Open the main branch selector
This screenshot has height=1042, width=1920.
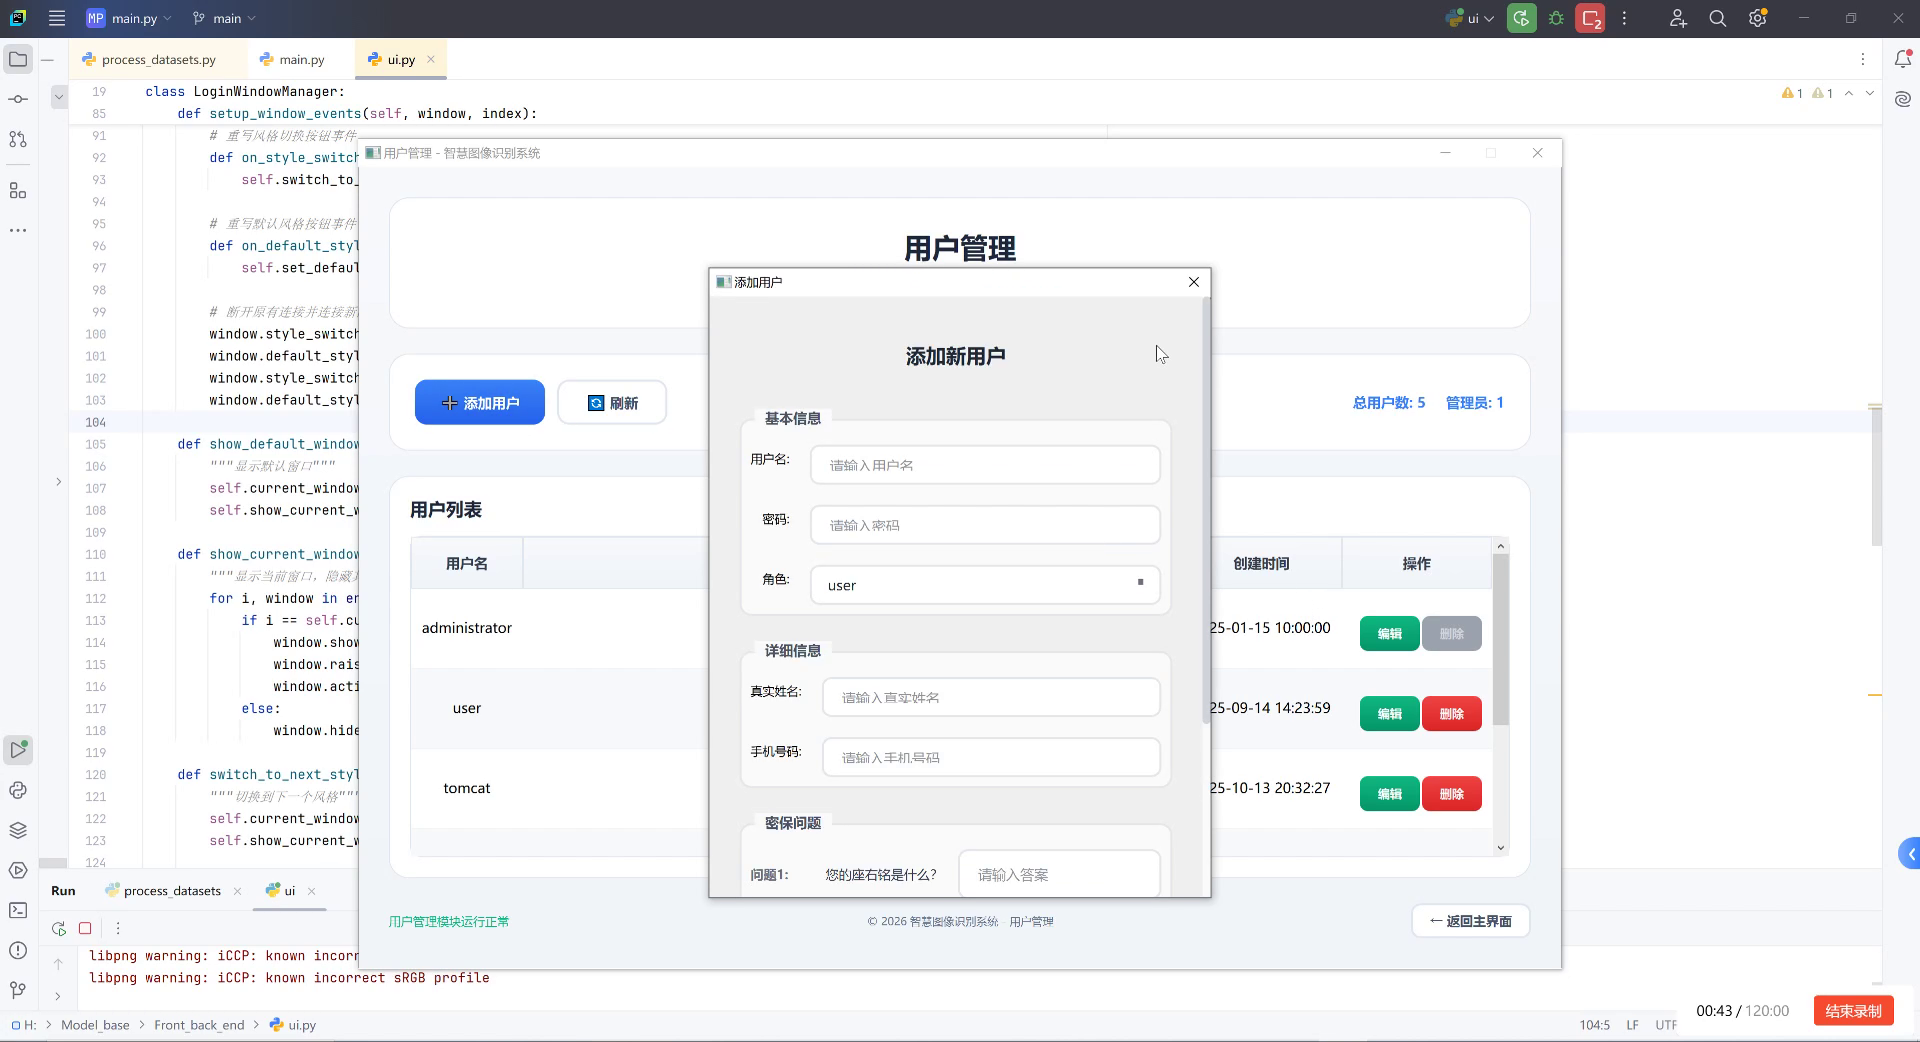(x=222, y=18)
